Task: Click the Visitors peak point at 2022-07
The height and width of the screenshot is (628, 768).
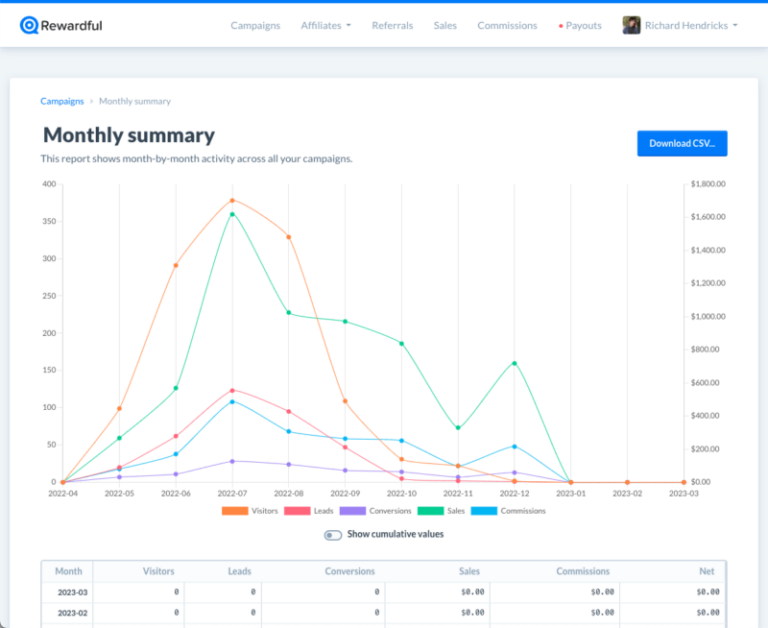Action: click(233, 199)
